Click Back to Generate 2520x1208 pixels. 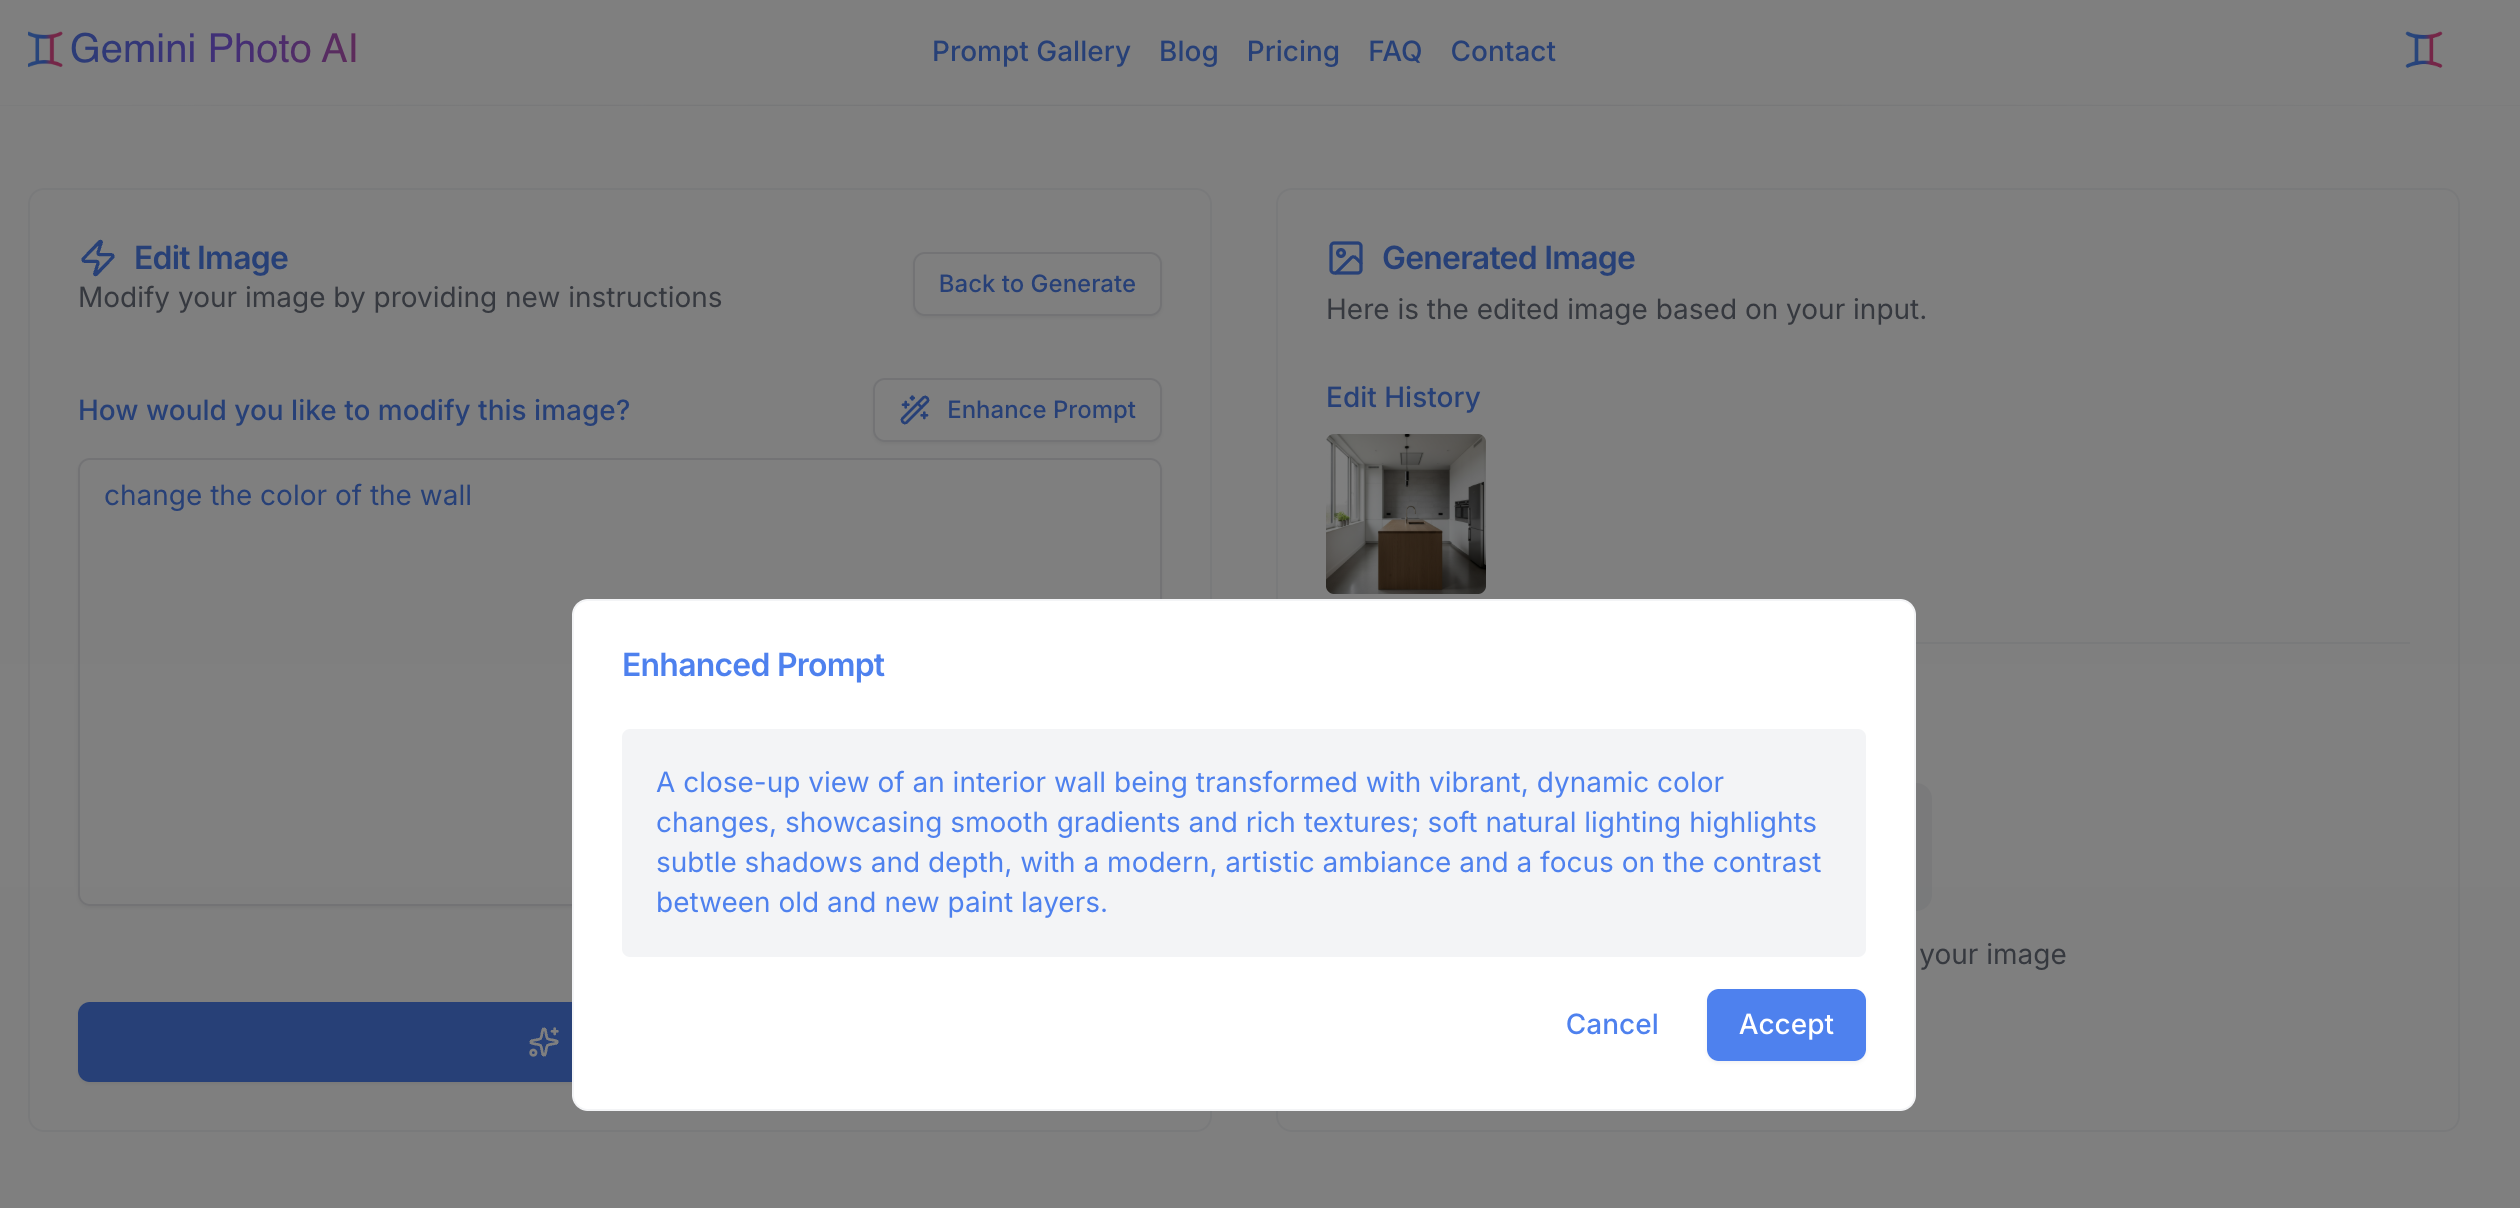click(x=1036, y=284)
